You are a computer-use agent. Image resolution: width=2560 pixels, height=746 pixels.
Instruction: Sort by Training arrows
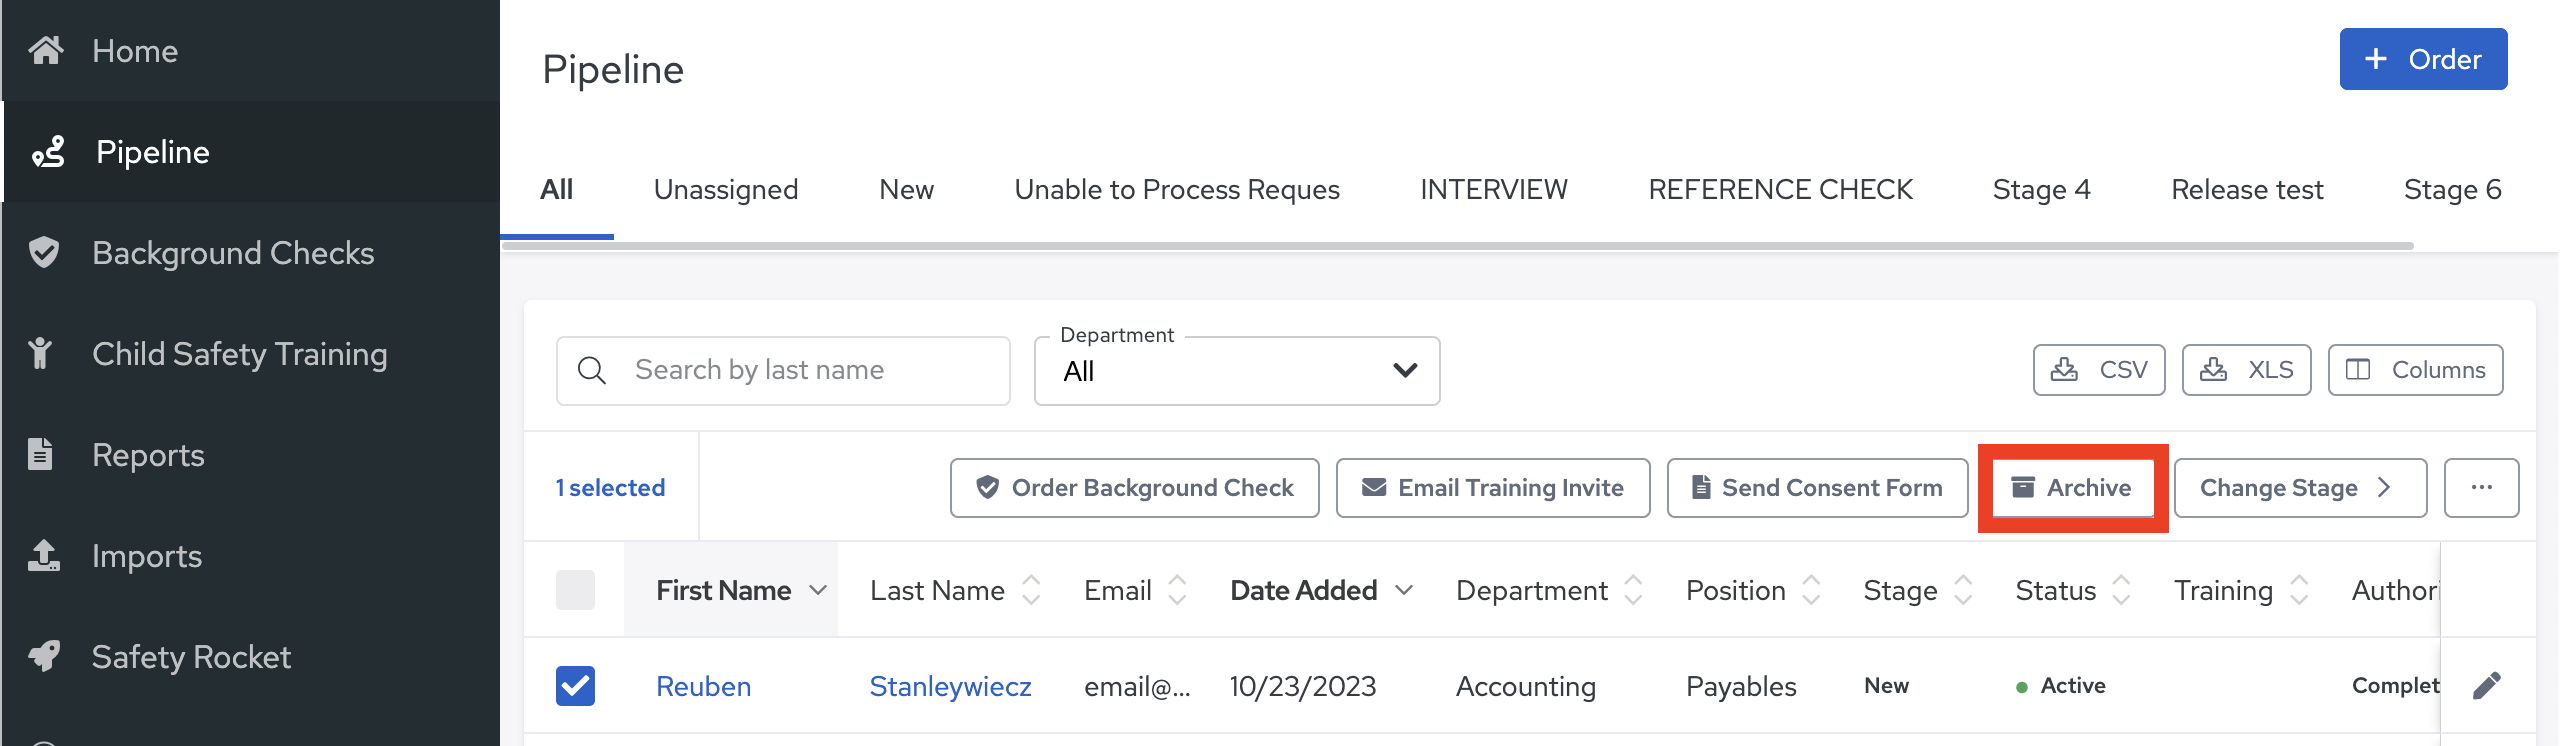pyautogui.click(x=2299, y=590)
